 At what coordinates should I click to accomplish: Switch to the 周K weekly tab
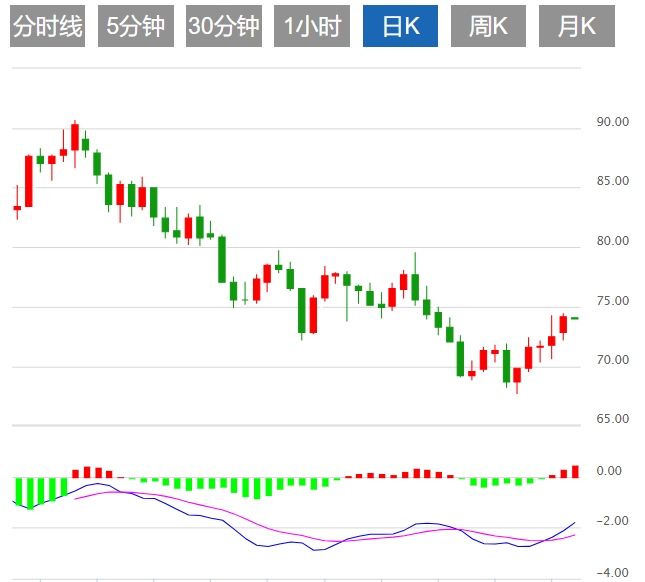click(x=488, y=26)
